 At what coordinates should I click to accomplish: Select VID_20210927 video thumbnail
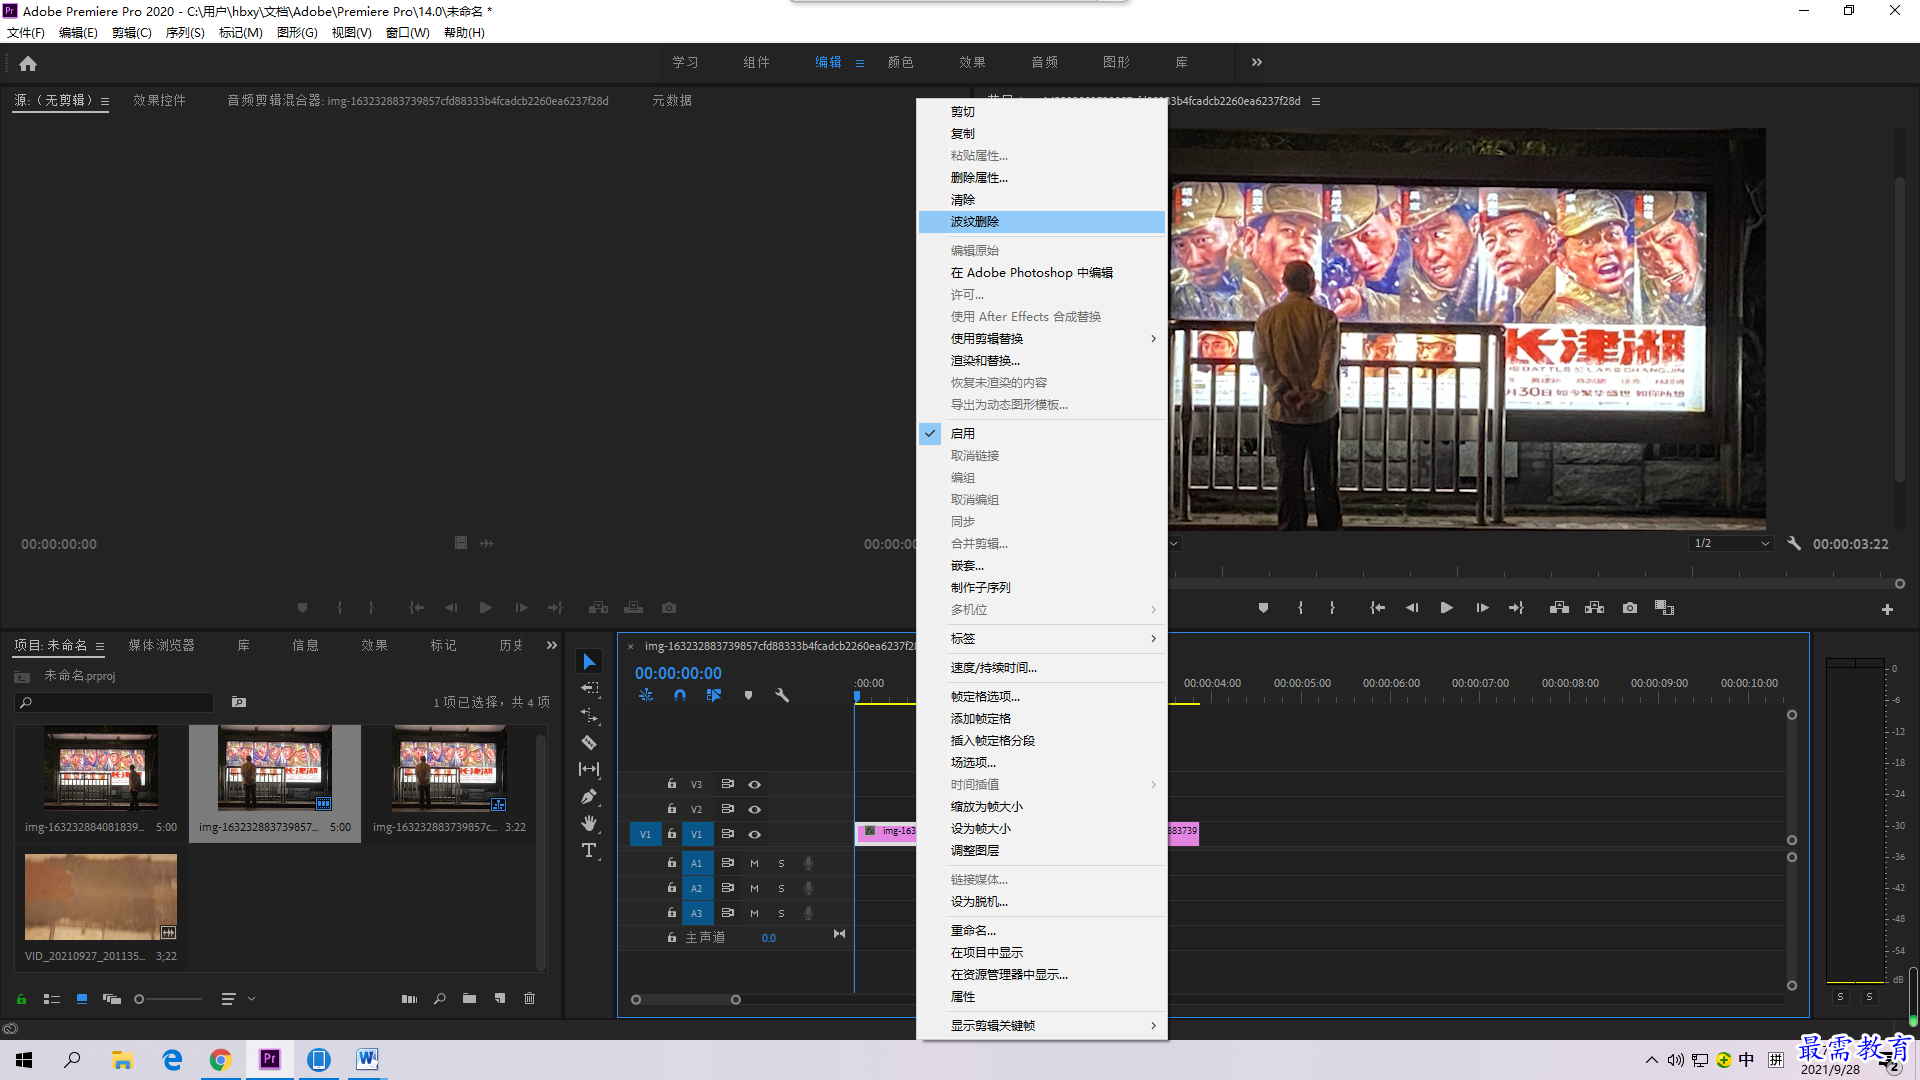pos(101,897)
